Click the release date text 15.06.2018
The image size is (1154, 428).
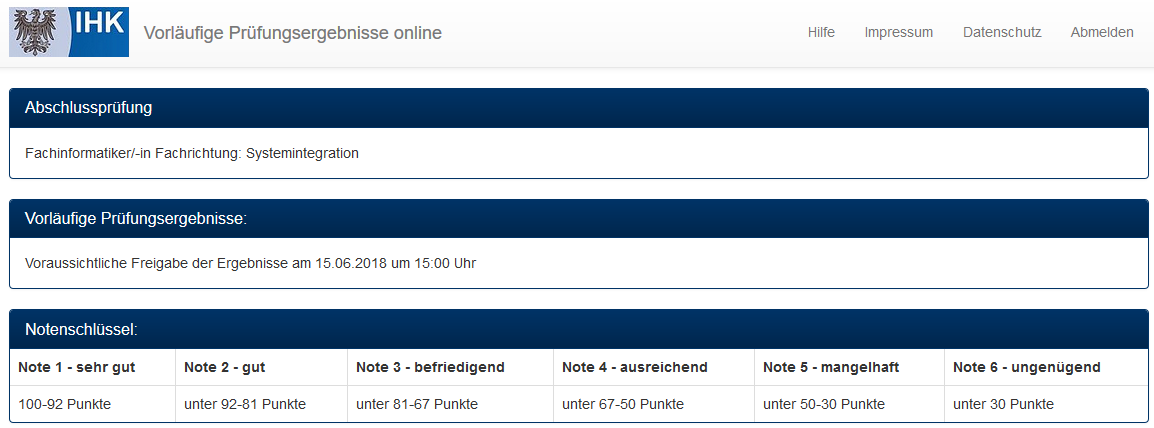click(349, 264)
